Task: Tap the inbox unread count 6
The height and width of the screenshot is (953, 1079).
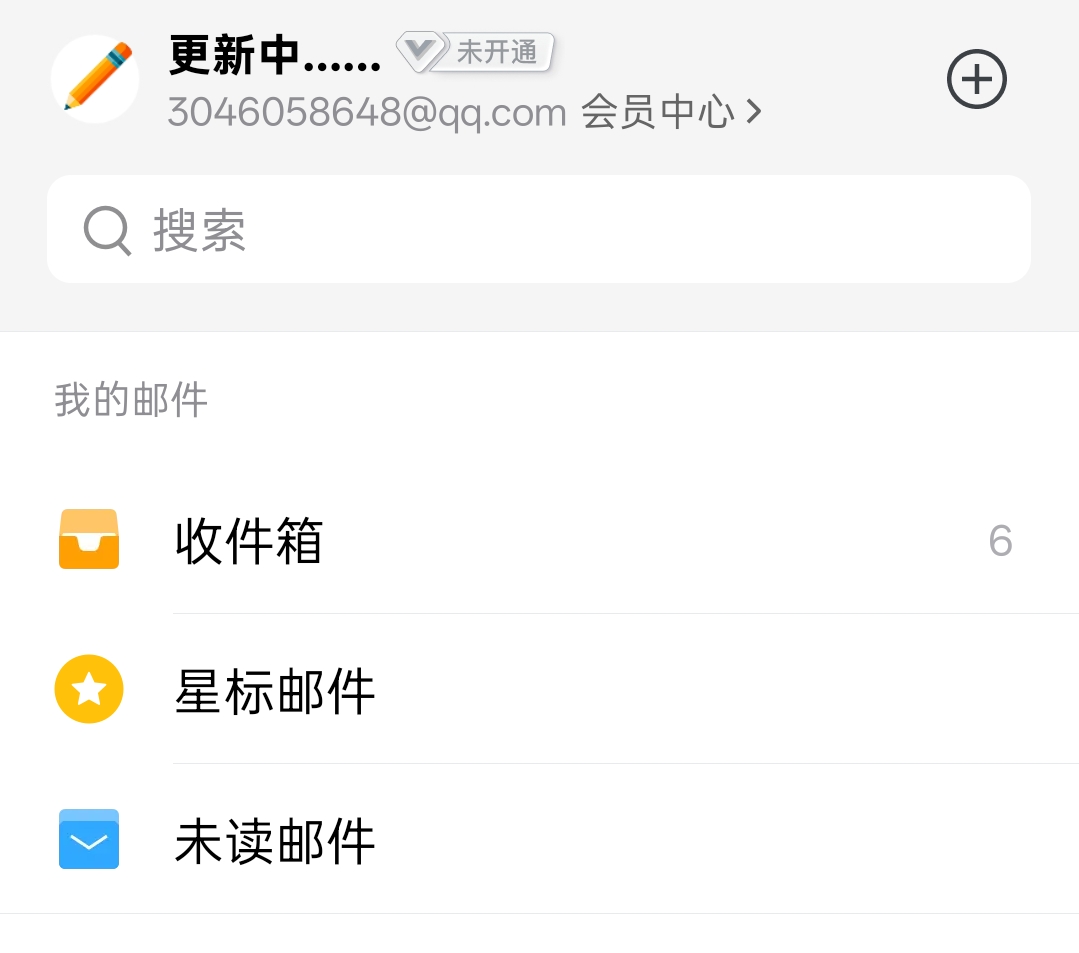Action: [x=1000, y=541]
